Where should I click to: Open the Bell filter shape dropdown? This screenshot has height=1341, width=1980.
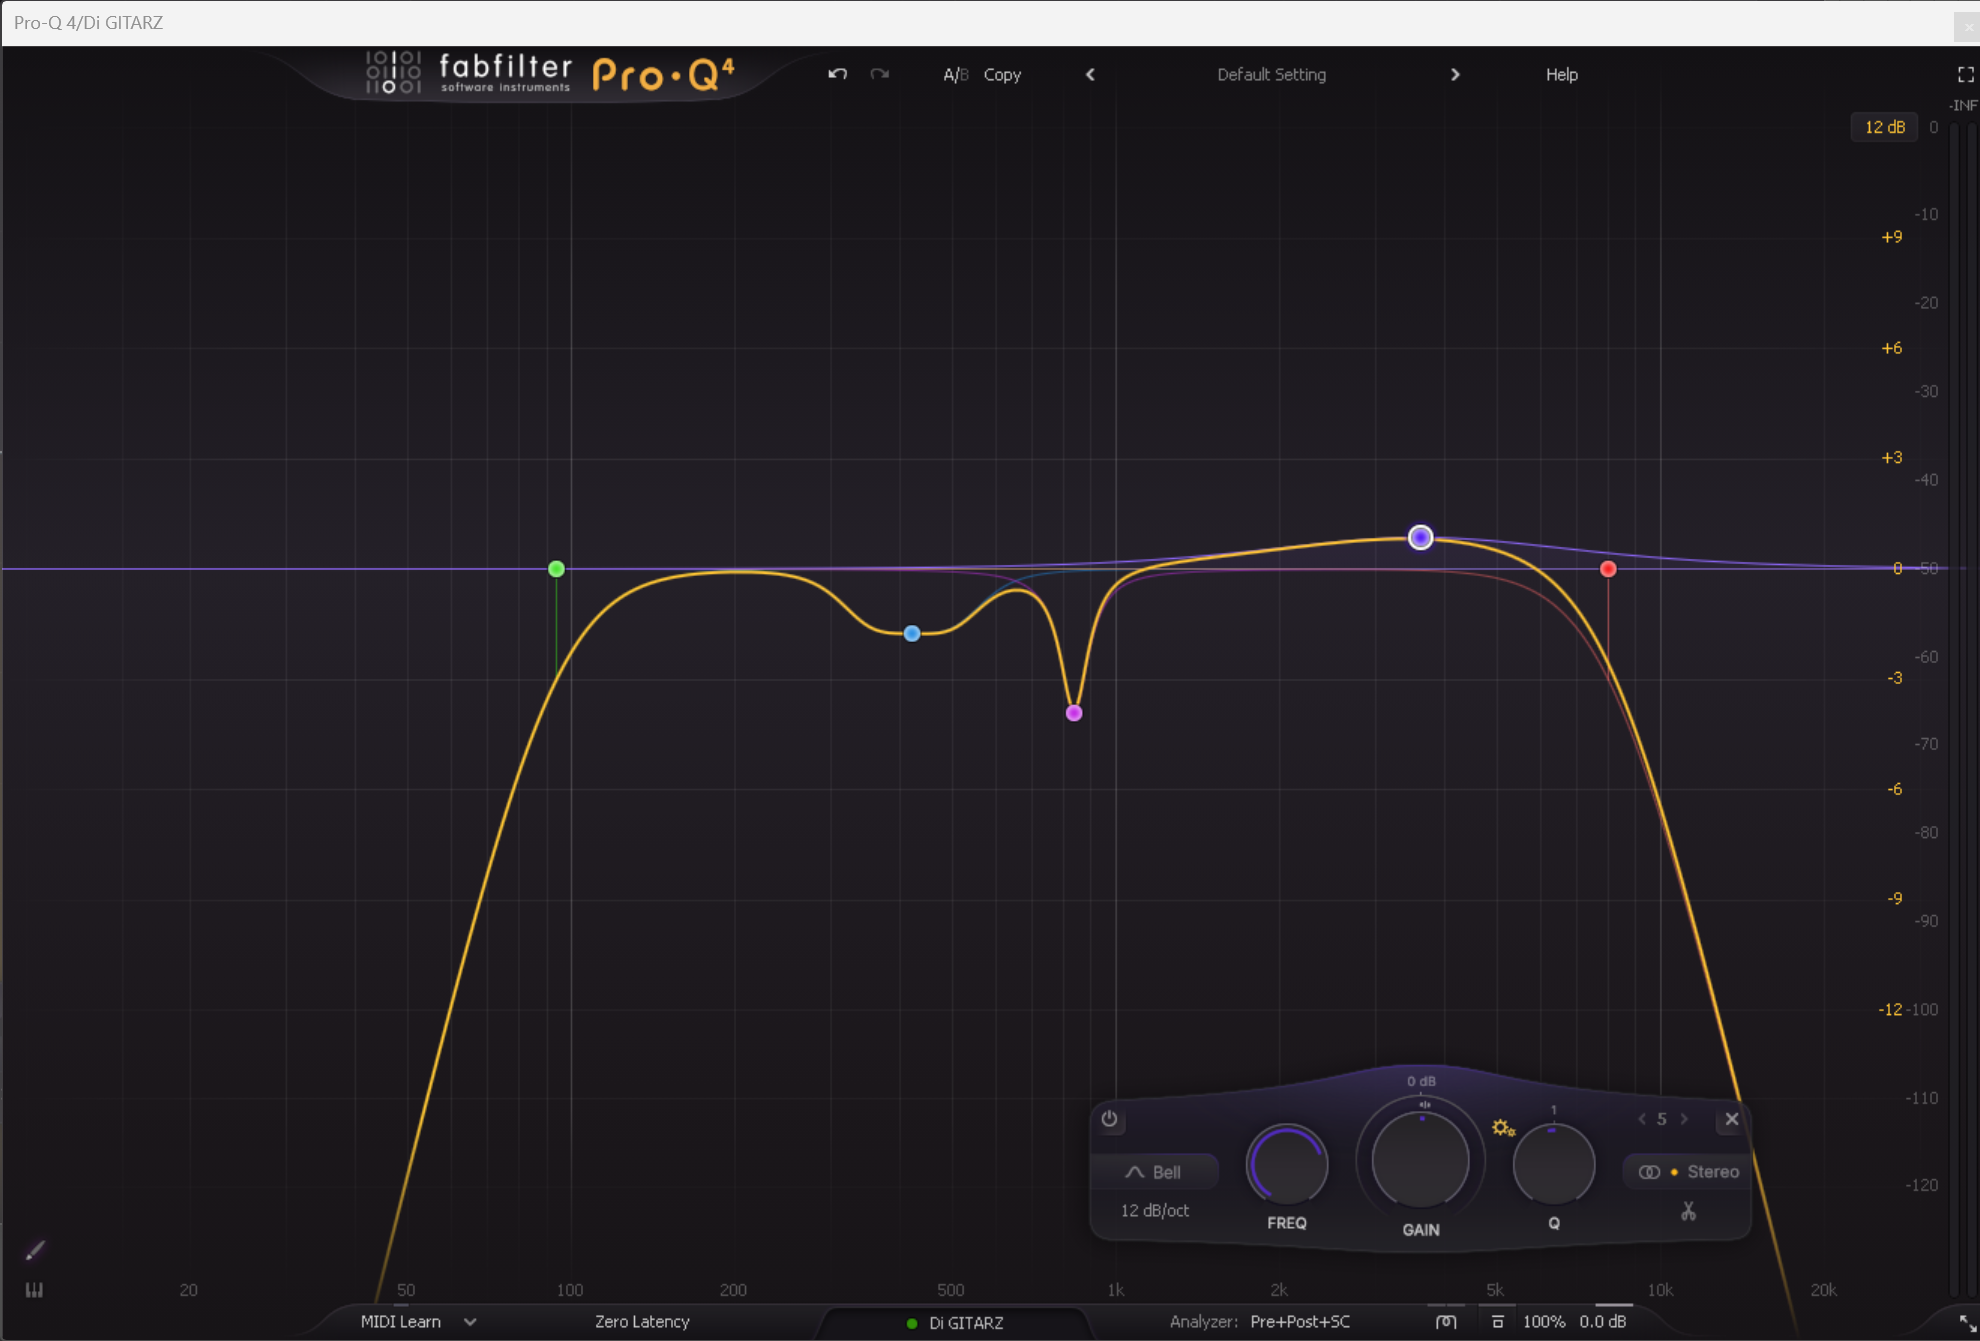tap(1154, 1172)
